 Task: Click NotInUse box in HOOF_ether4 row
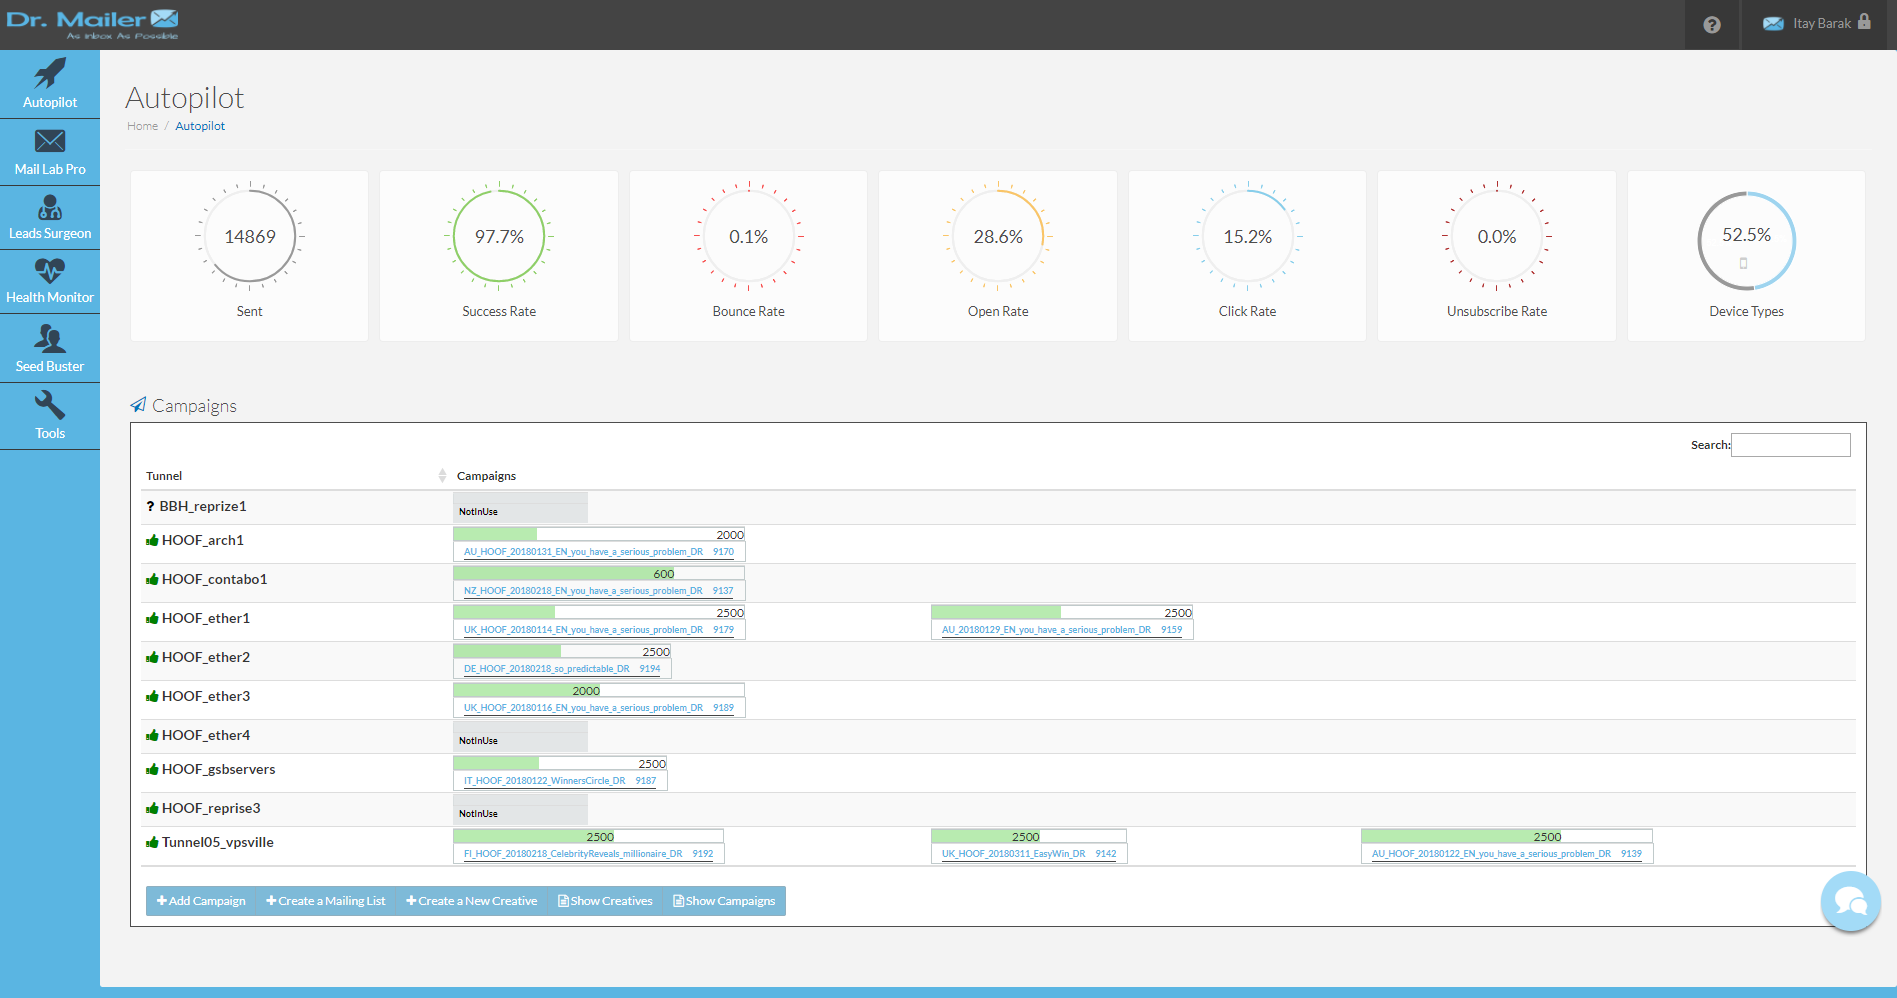[x=520, y=736]
